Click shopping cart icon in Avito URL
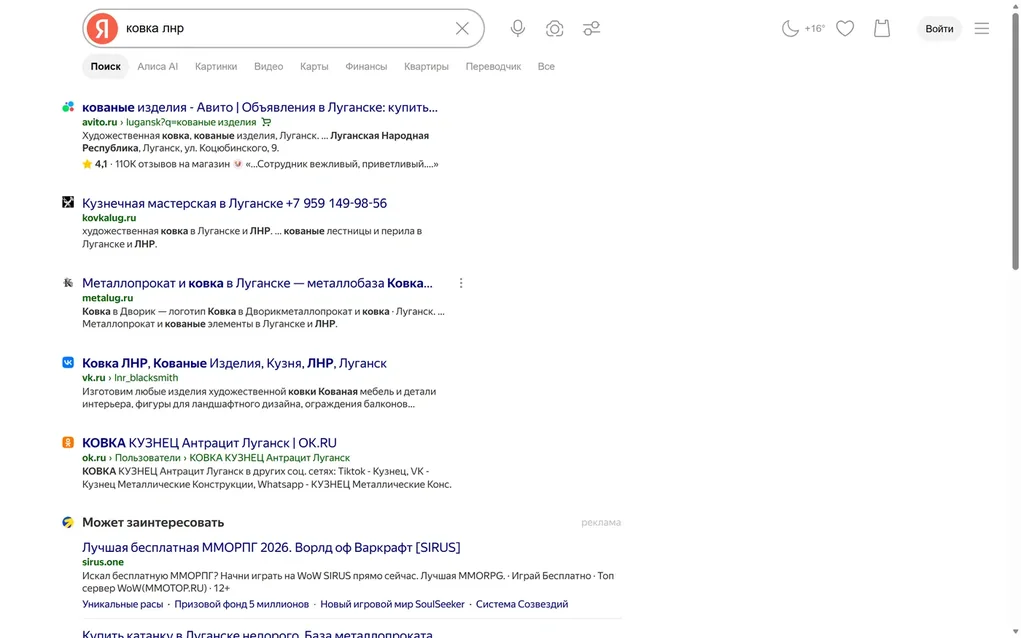Viewport: 1021px width, 638px height. coord(266,122)
